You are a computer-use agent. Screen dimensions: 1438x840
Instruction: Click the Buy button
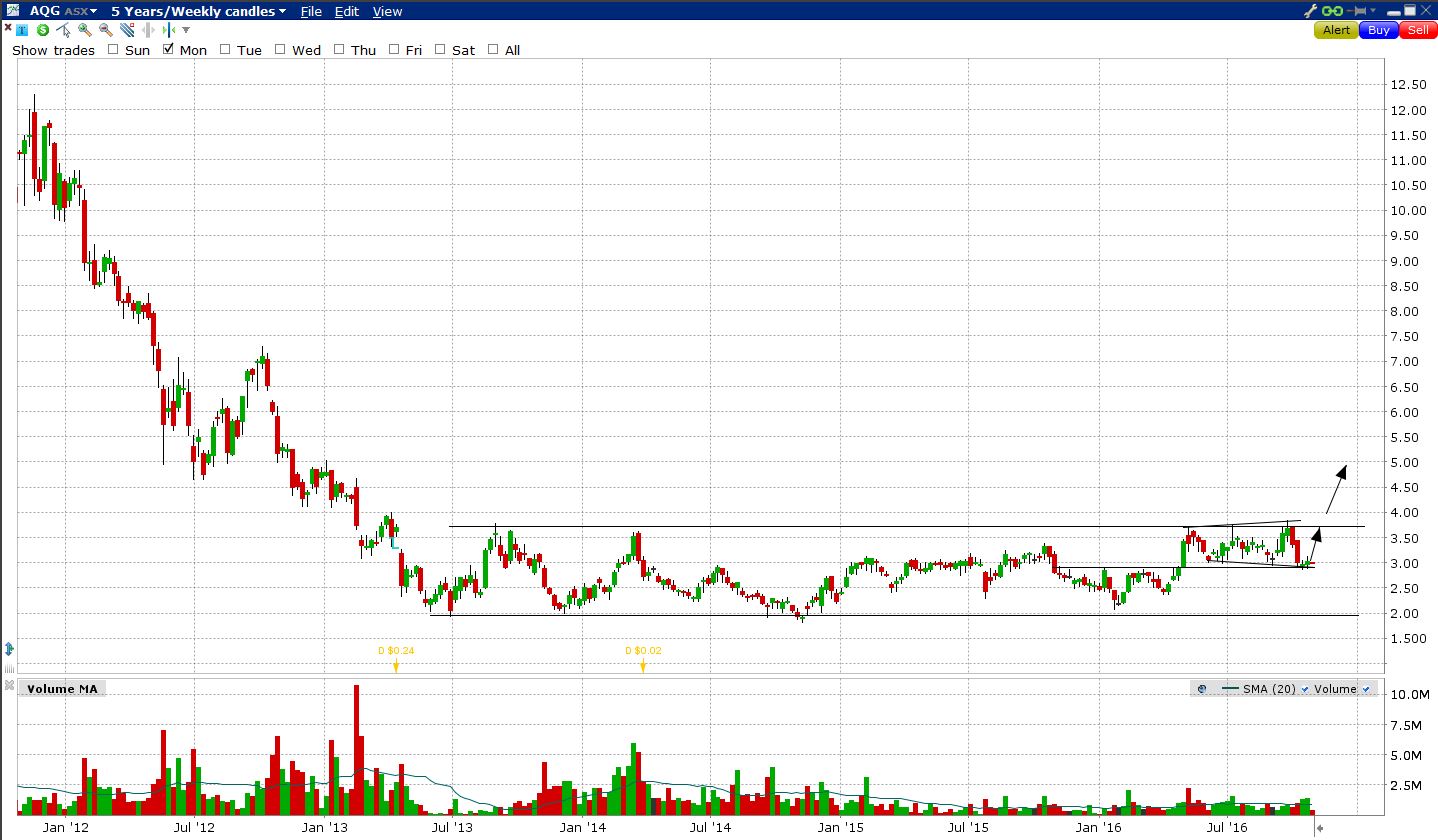[1379, 30]
